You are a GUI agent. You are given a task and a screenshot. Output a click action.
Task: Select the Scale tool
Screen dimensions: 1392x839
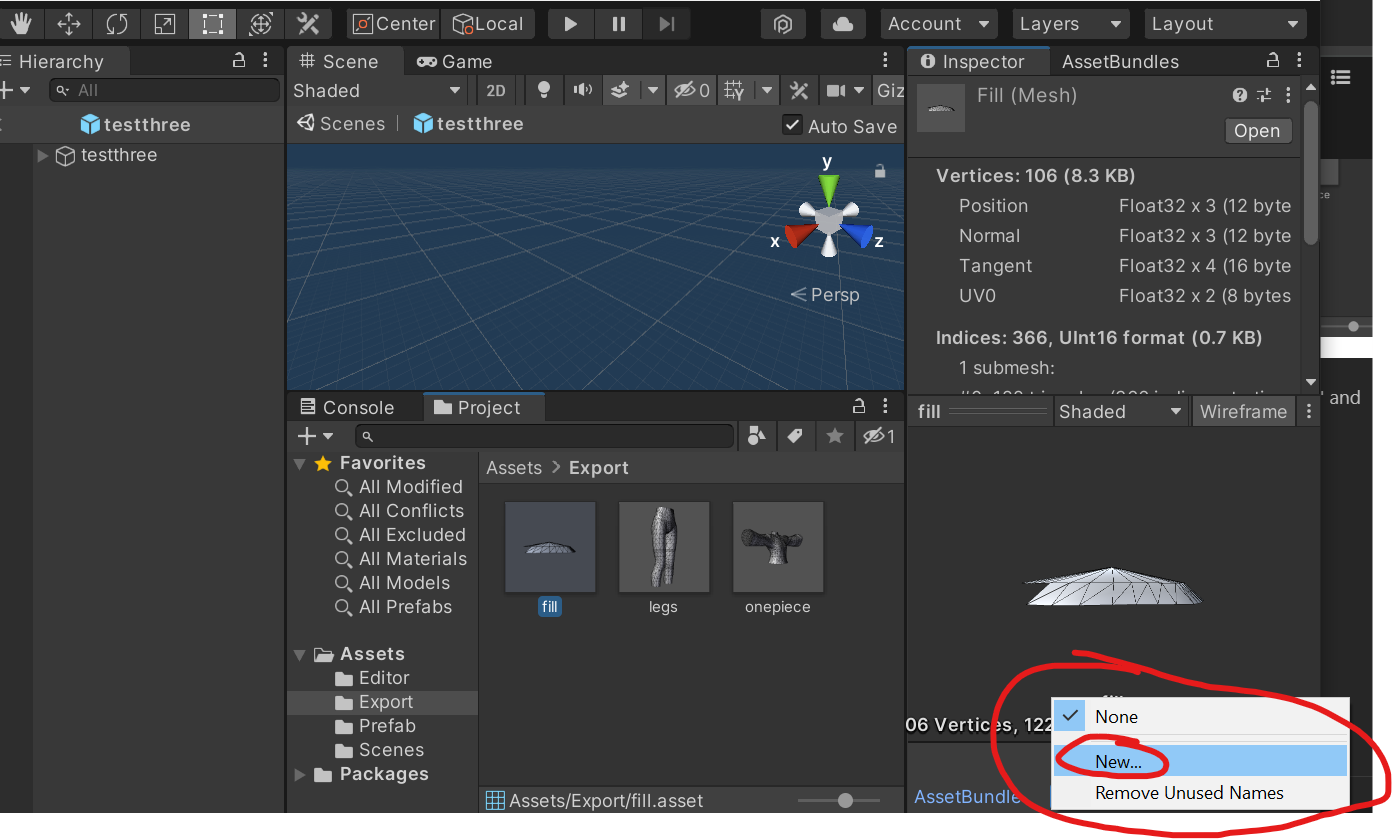pyautogui.click(x=165, y=24)
